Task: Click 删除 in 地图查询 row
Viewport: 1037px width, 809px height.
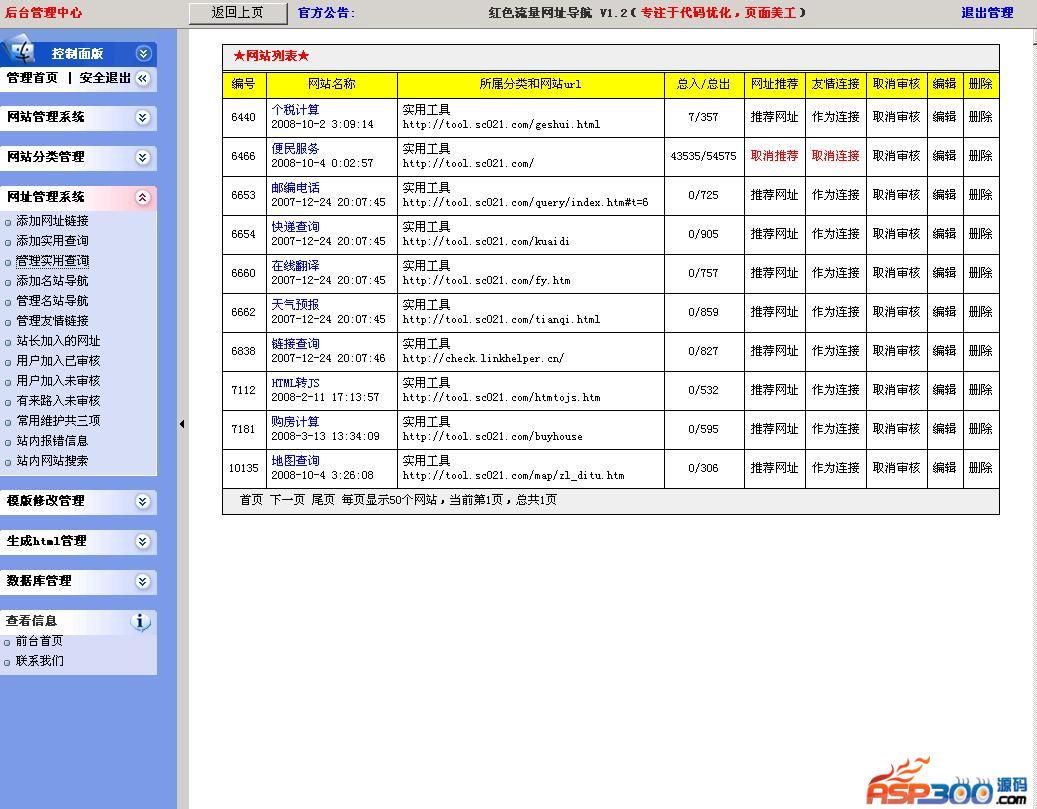Action: tap(980, 468)
